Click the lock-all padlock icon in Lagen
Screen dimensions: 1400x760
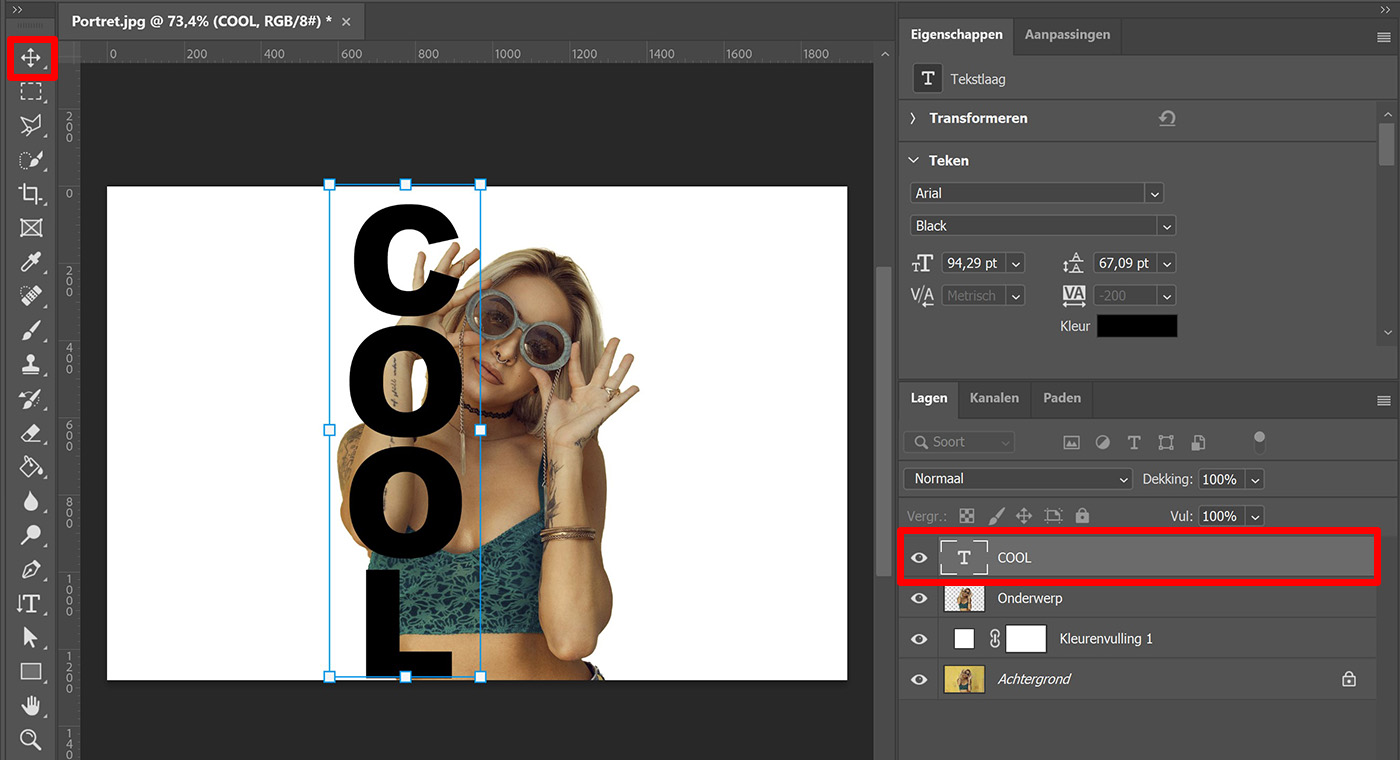tap(1081, 516)
